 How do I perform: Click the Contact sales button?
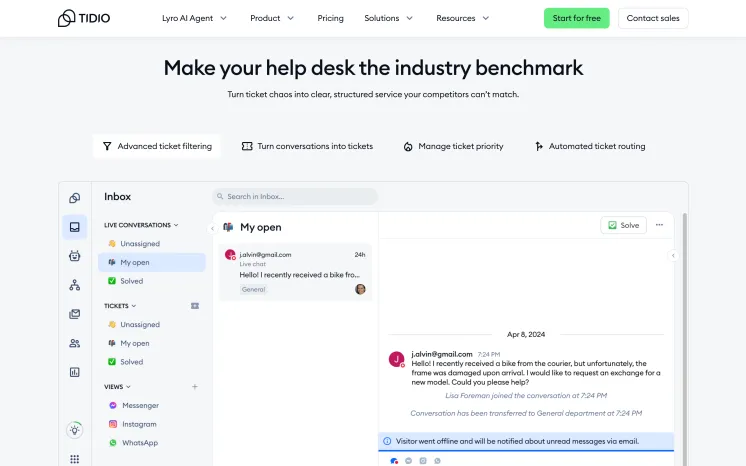click(653, 18)
